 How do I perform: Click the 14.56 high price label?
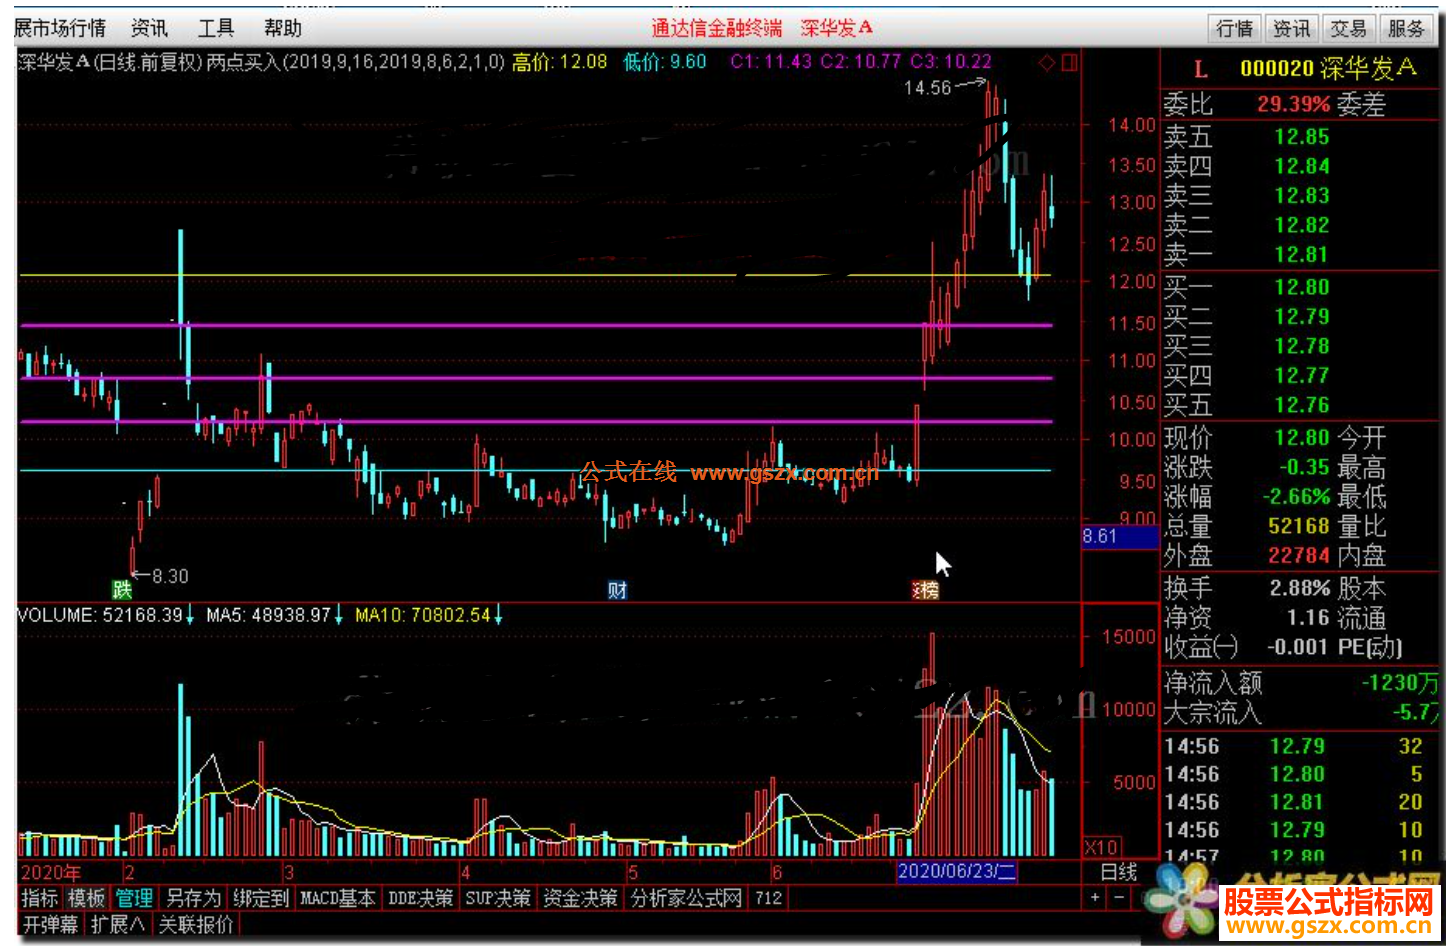coord(928,88)
